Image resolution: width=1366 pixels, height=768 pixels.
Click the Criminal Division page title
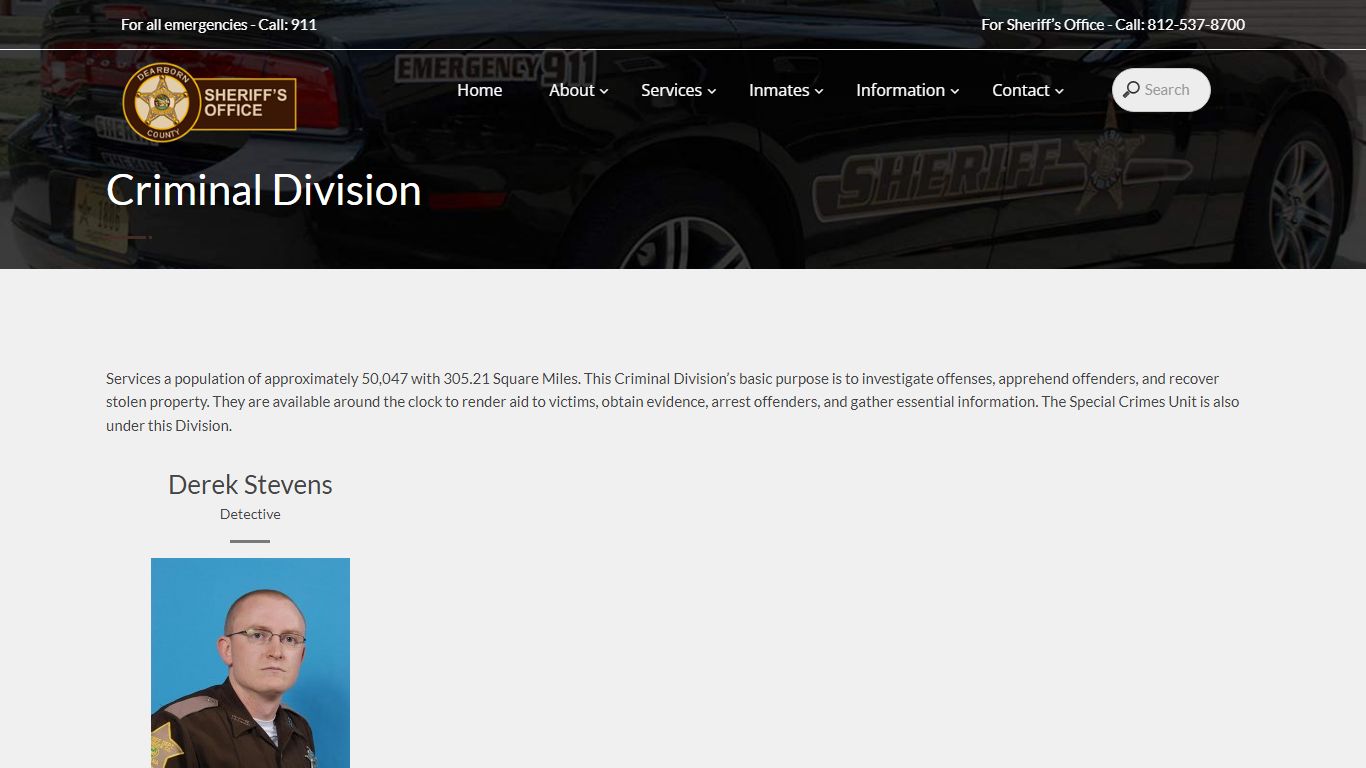pos(263,190)
